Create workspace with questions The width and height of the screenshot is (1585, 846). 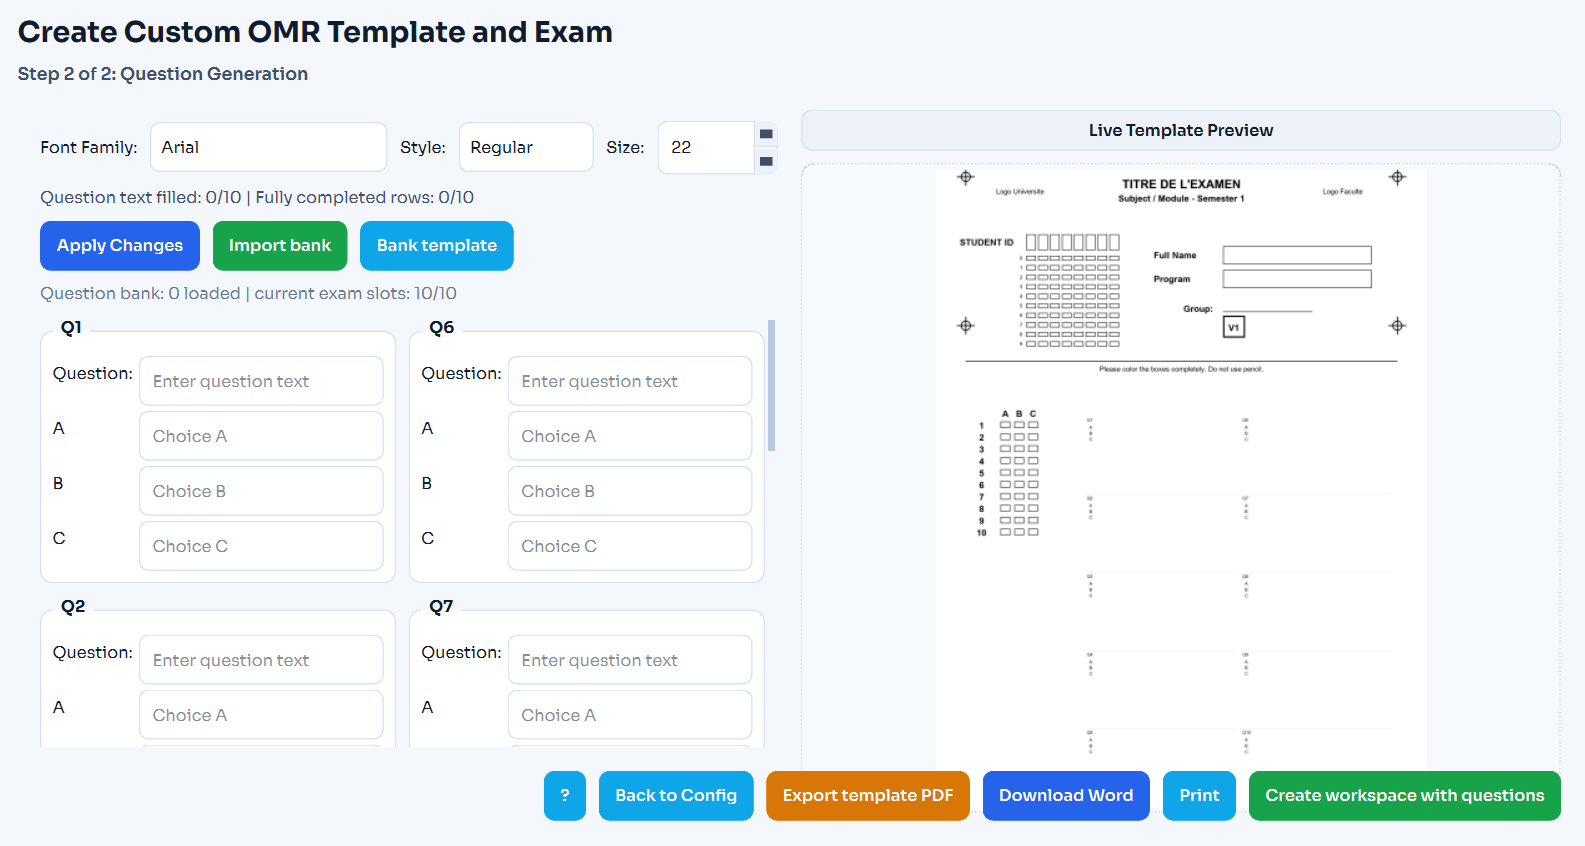1404,795
